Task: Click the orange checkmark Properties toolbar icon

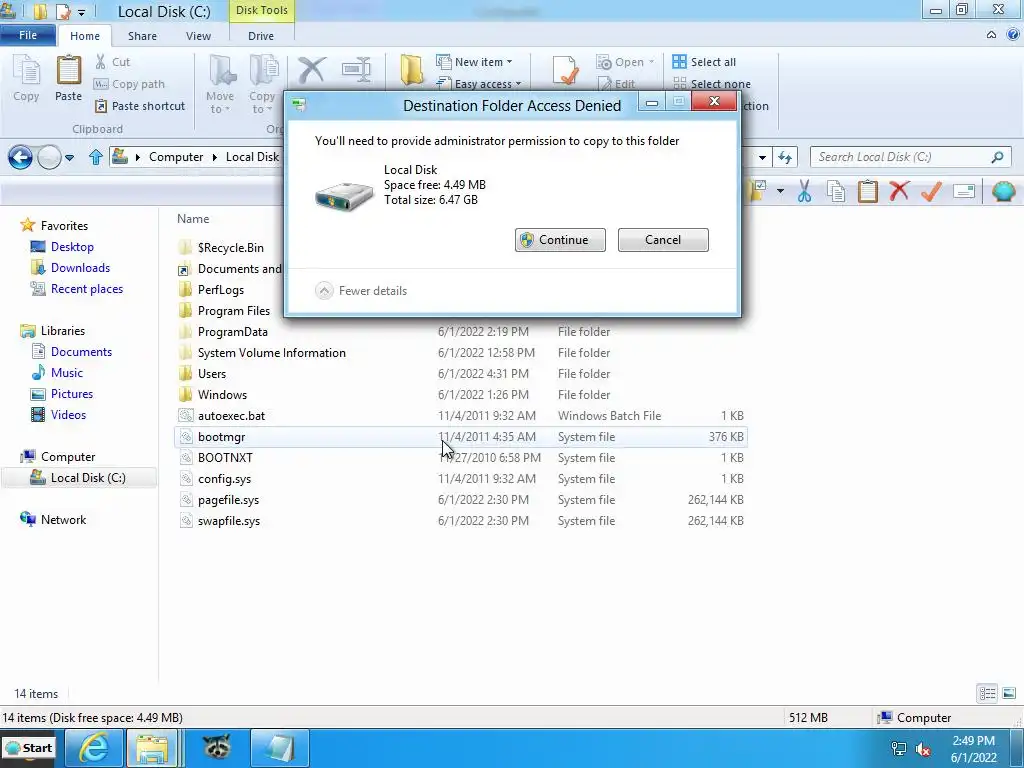Action: [931, 191]
